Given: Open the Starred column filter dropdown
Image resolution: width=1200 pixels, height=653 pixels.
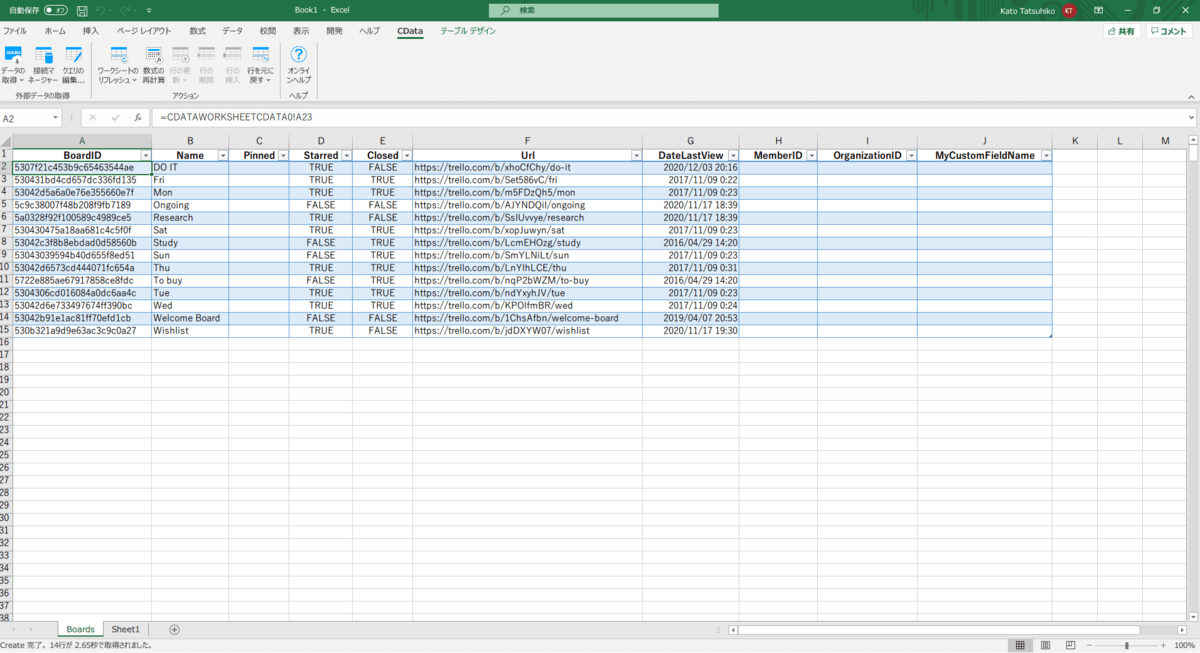Looking at the screenshot, I should (346, 156).
